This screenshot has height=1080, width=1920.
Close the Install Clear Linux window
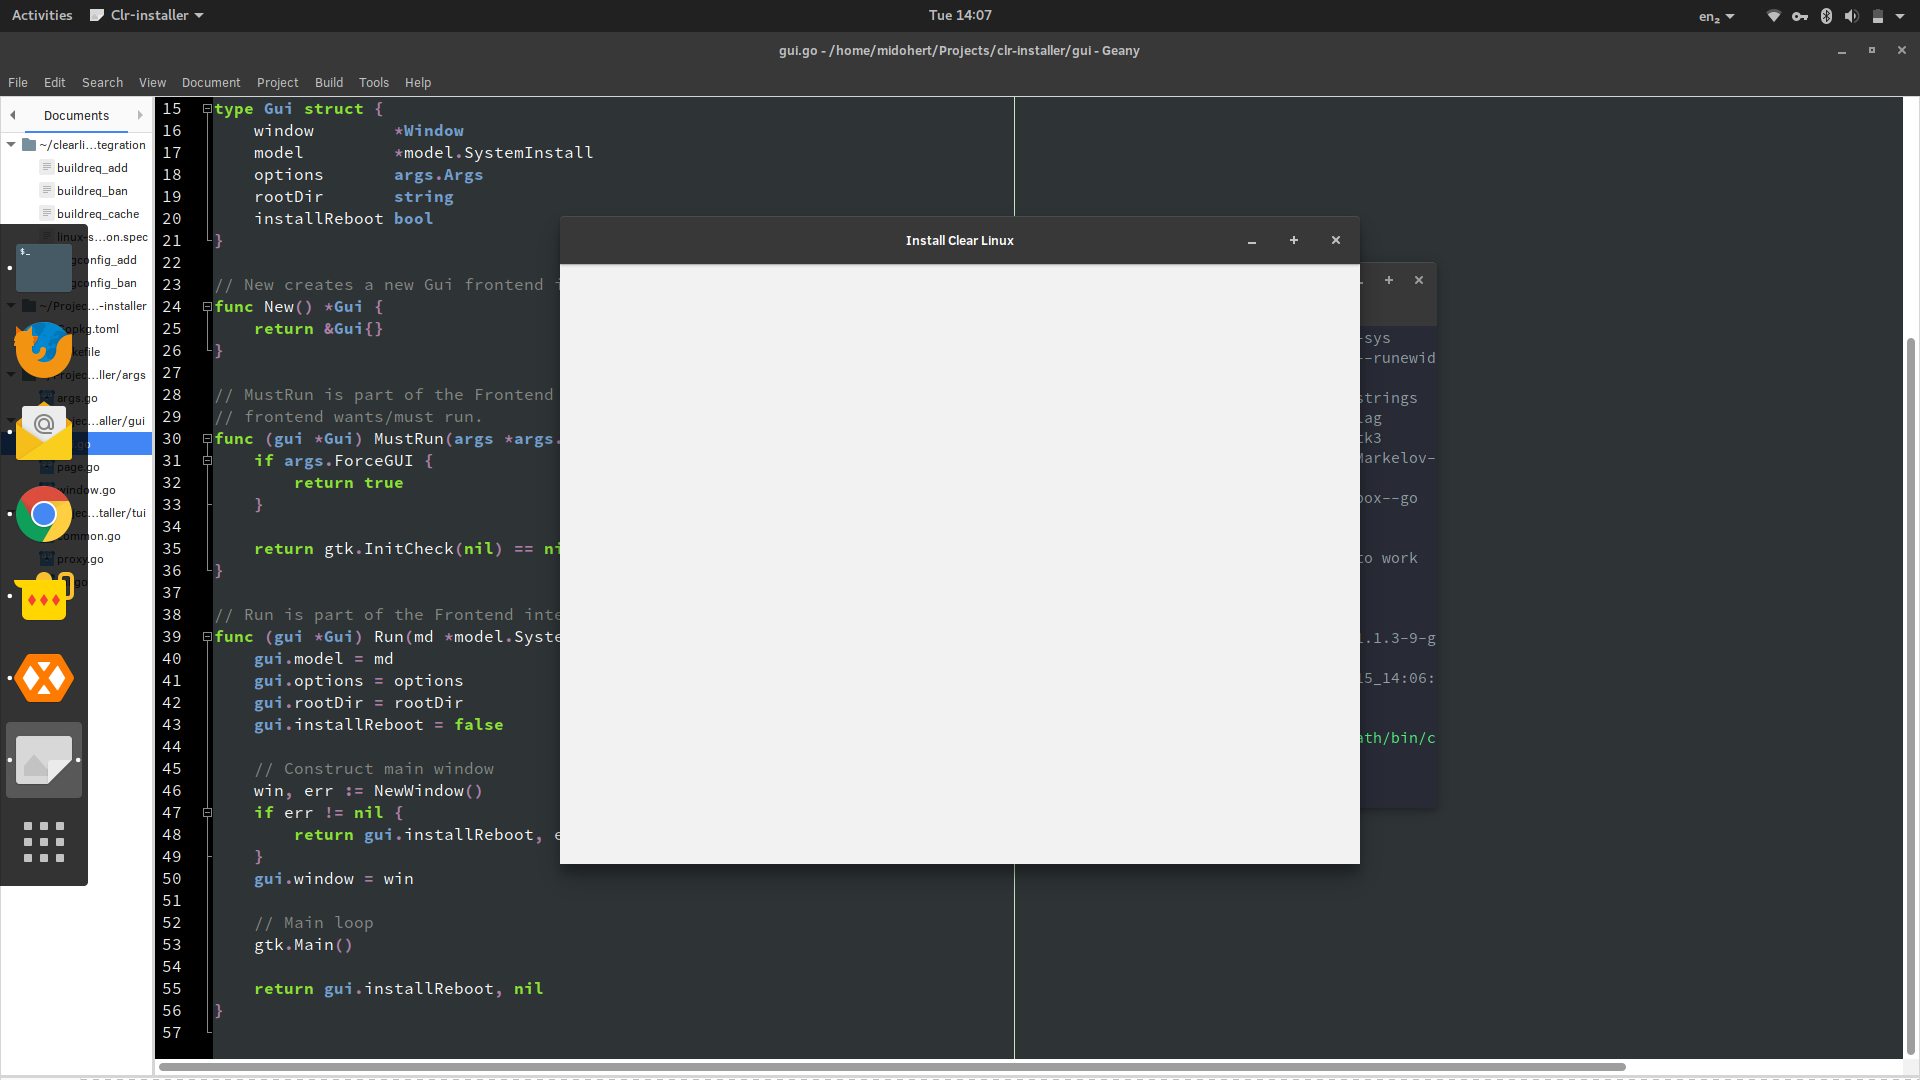point(1336,241)
